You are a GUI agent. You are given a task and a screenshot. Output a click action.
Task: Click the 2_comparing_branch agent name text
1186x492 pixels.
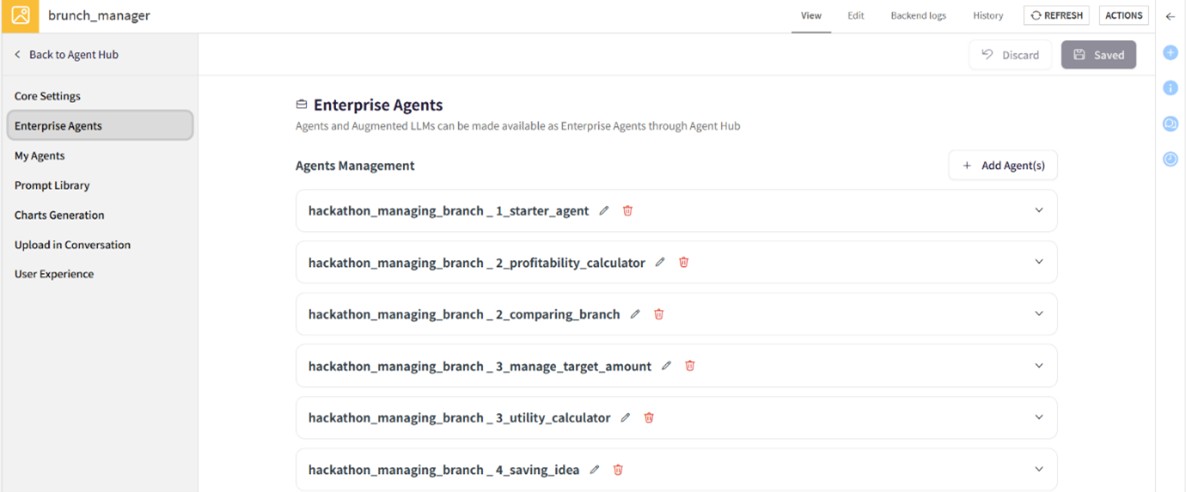[464, 314]
